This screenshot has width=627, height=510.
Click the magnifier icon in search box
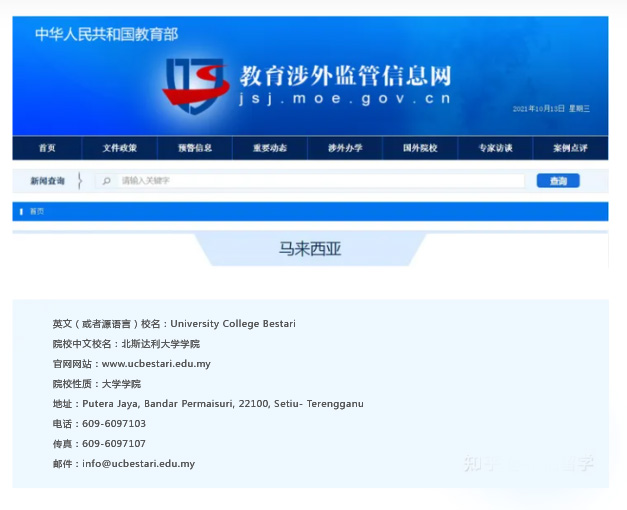tap(107, 181)
